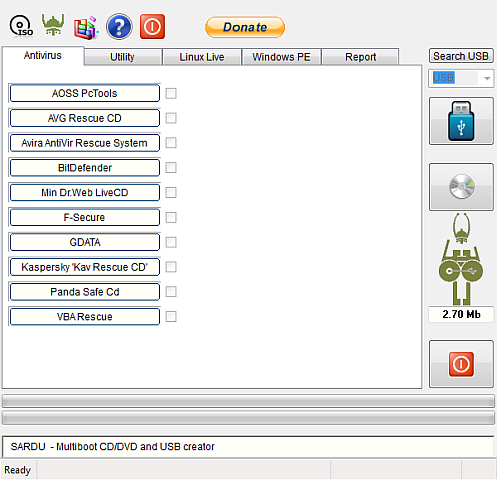497x480 pixels.
Task: Click the green SARDU mascot toolbar icon
Action: pos(53,25)
